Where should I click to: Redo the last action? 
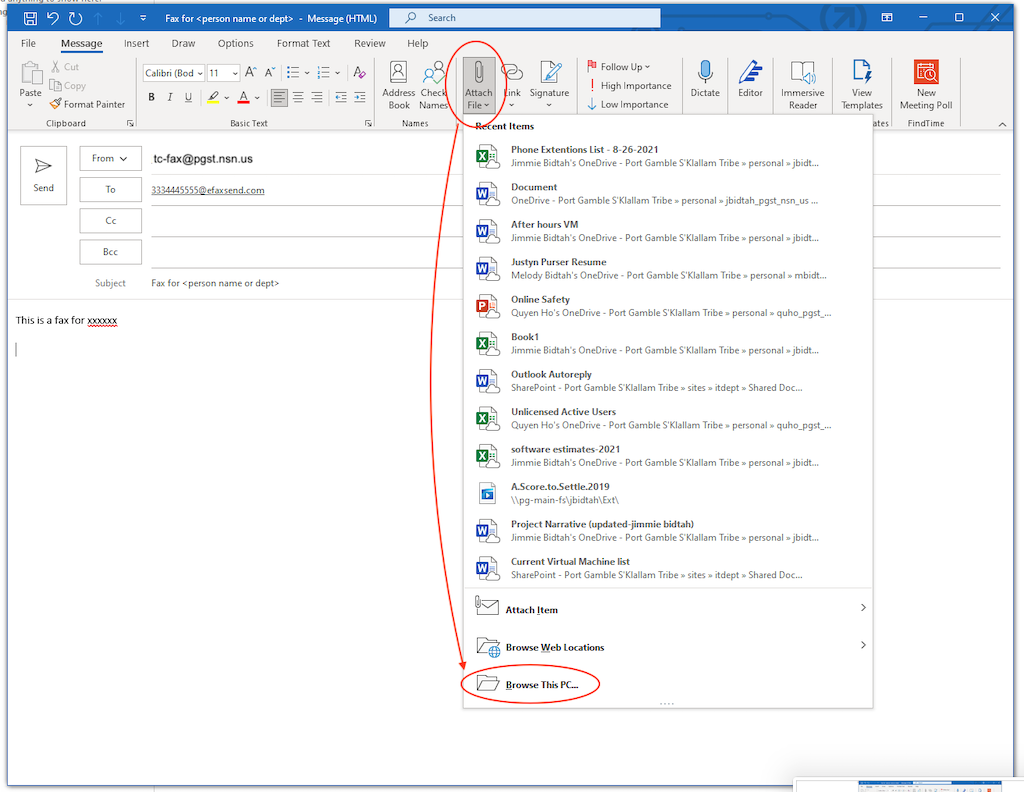click(76, 18)
